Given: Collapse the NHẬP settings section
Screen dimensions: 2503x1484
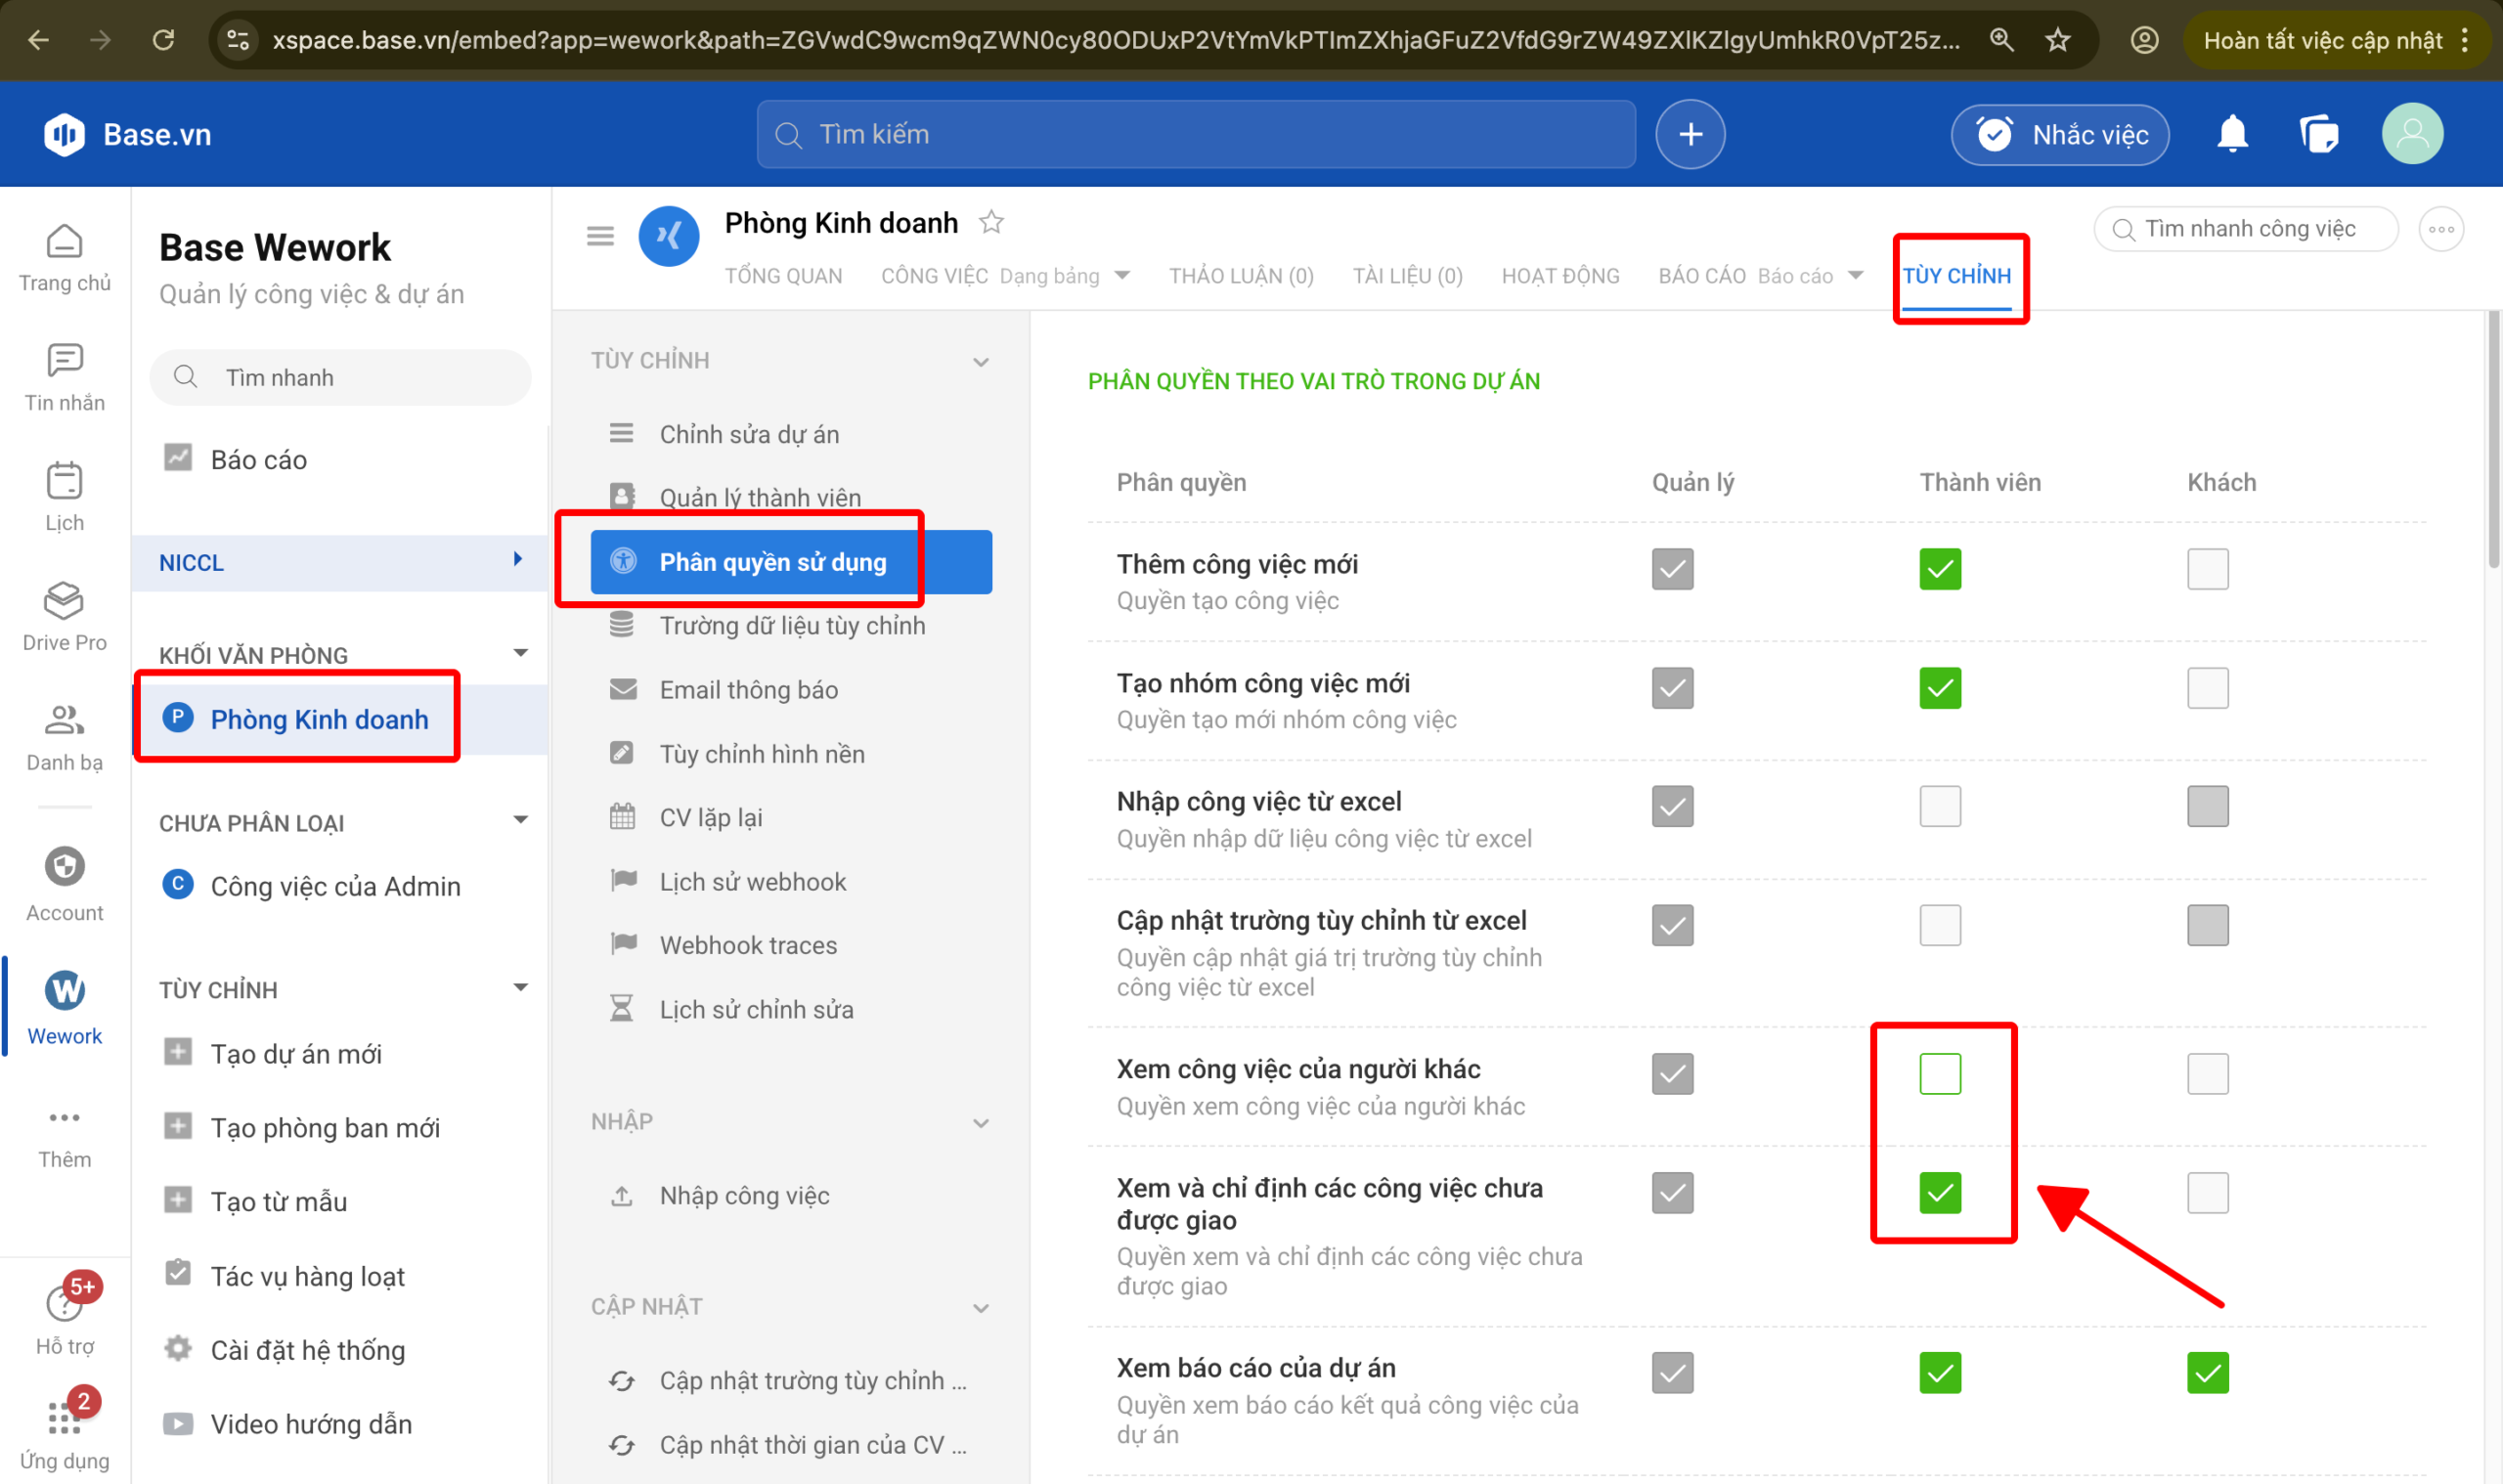Looking at the screenshot, I should click(x=980, y=1122).
